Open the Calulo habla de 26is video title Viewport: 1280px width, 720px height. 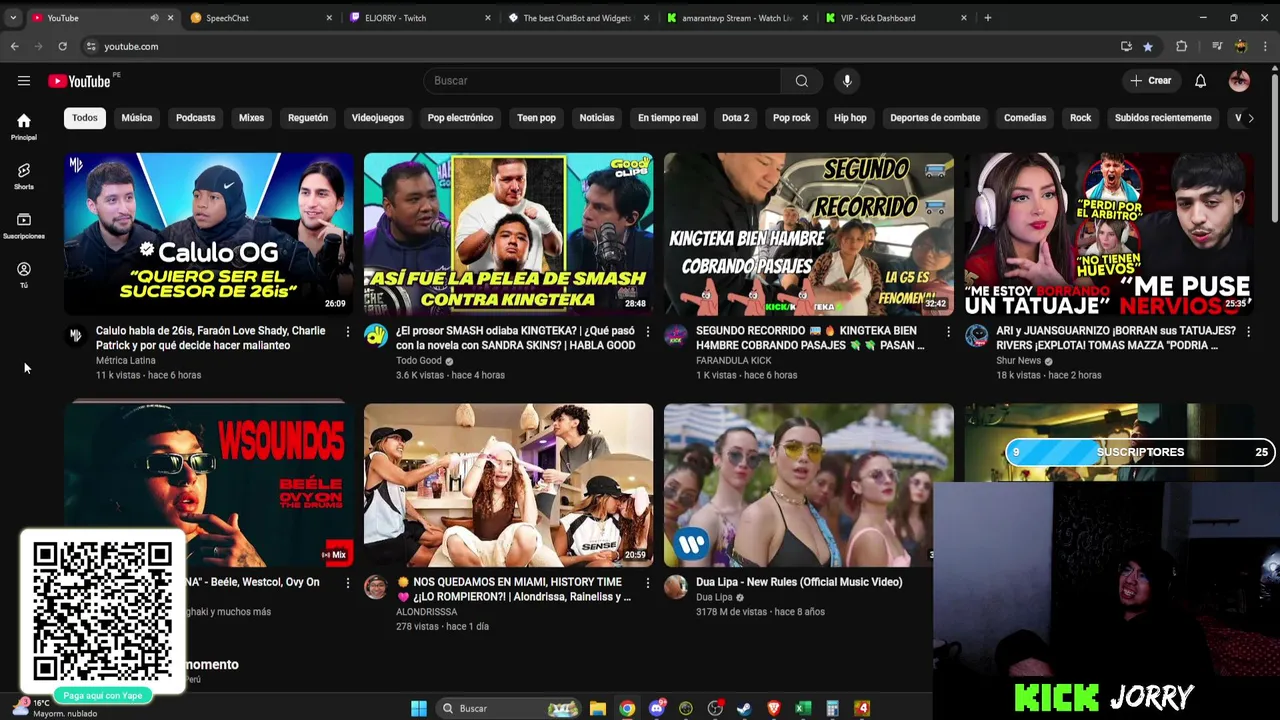coord(211,338)
